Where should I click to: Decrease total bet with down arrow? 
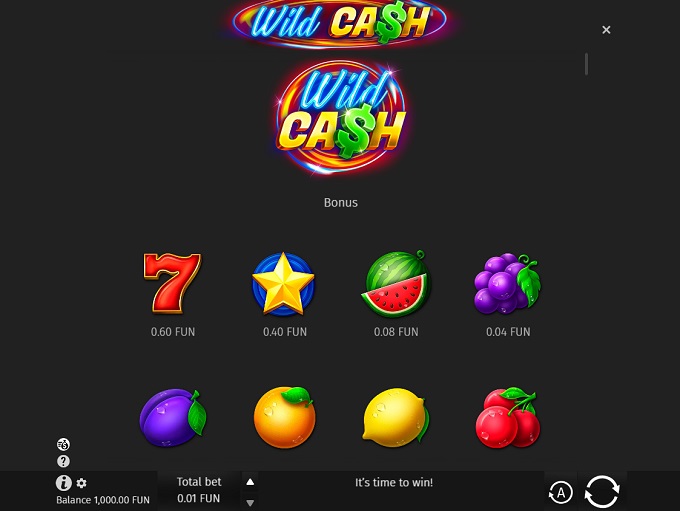pos(250,503)
